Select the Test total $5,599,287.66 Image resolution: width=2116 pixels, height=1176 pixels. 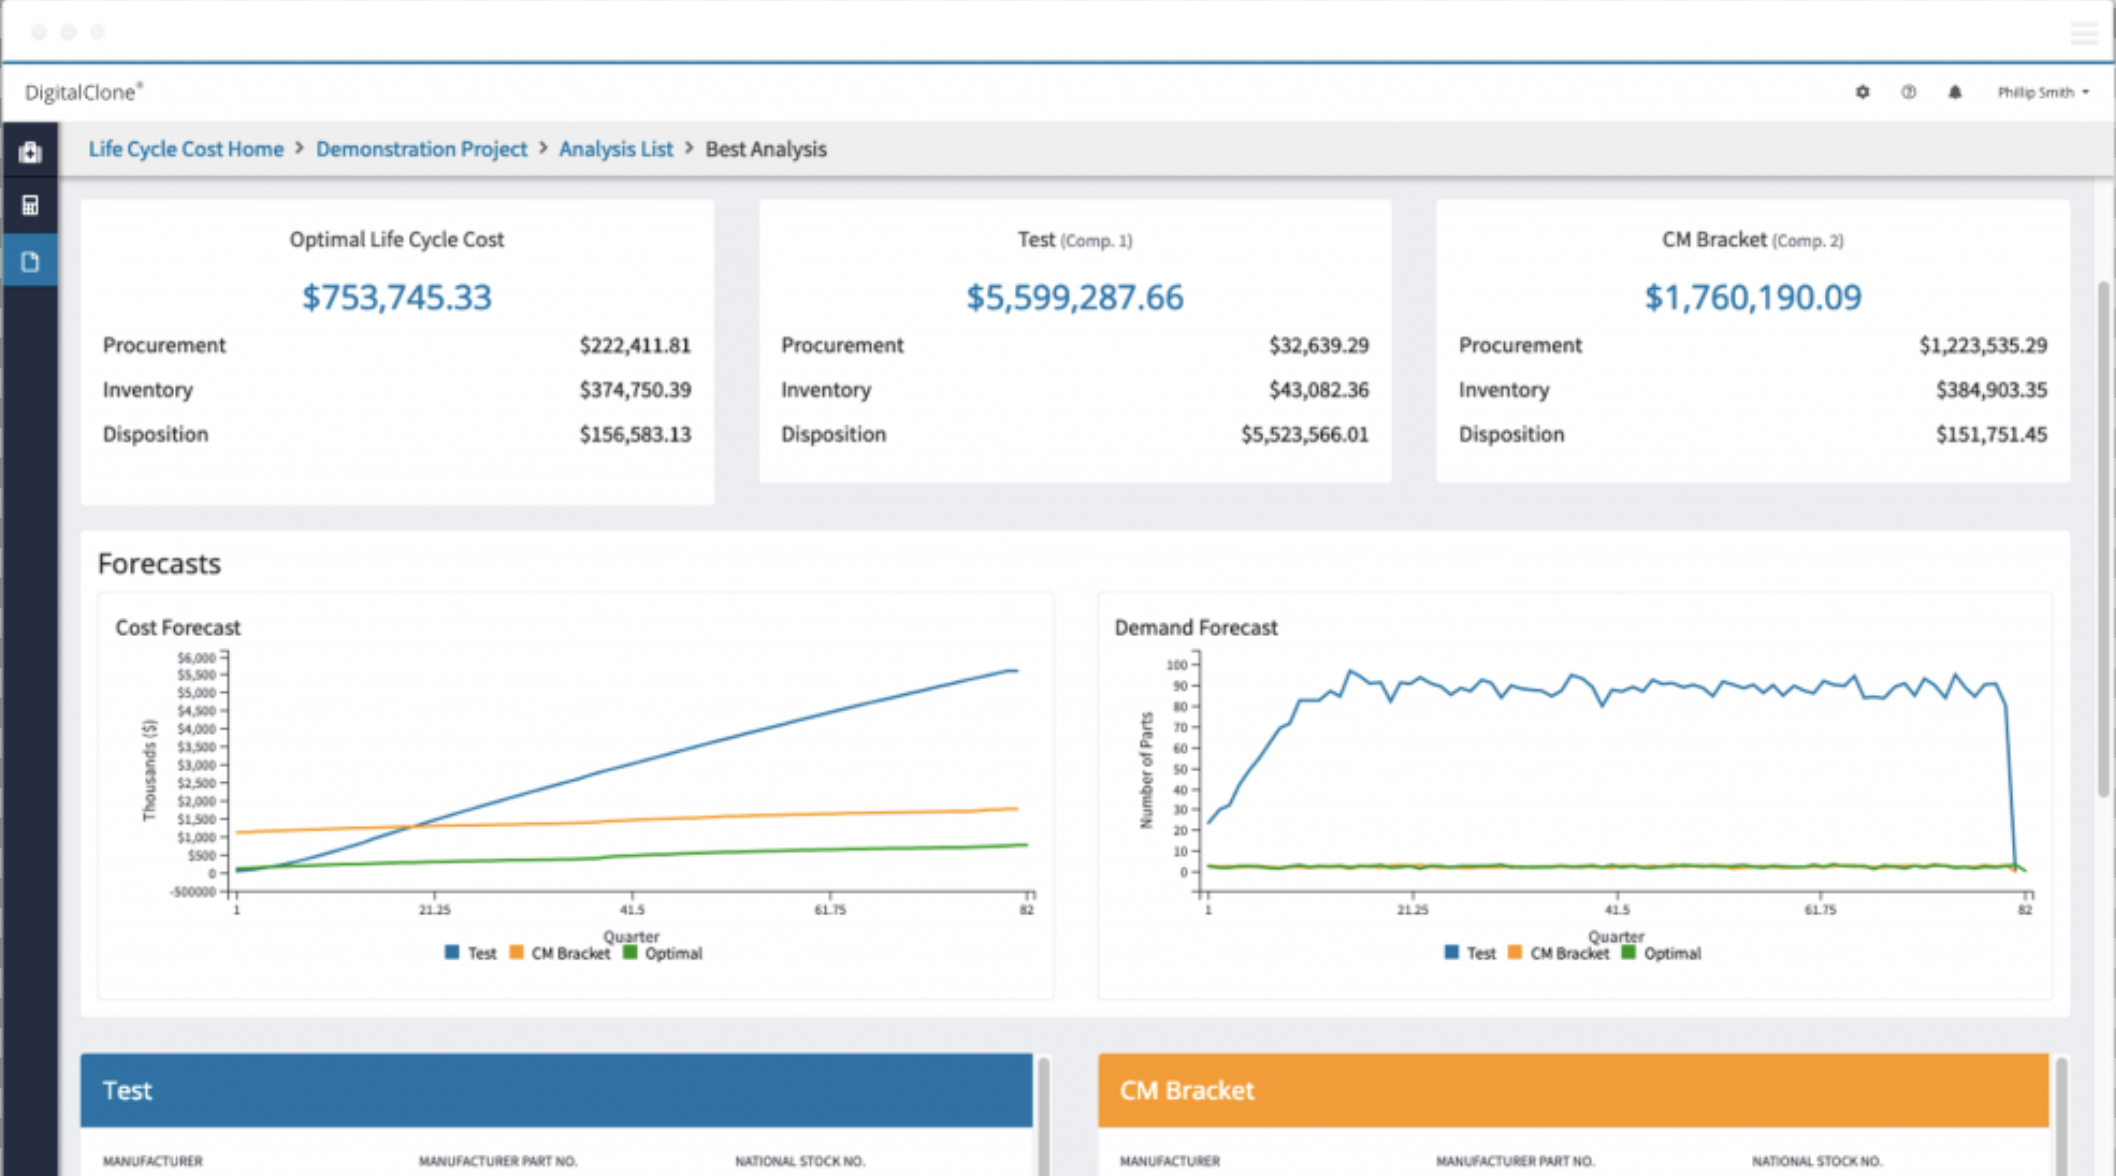(1075, 297)
